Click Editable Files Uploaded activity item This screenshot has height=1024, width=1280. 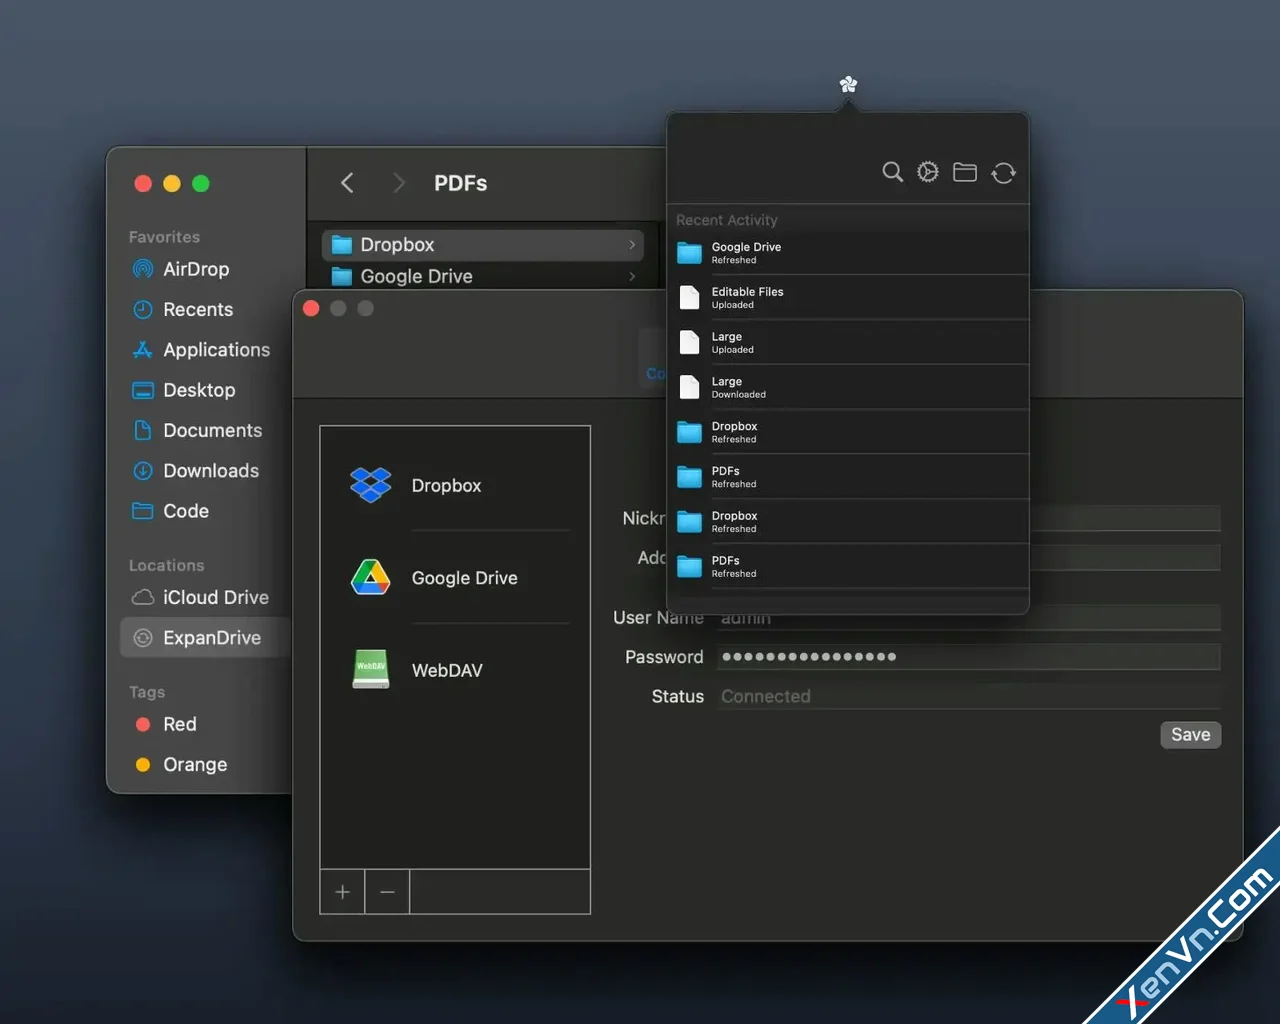coord(848,298)
